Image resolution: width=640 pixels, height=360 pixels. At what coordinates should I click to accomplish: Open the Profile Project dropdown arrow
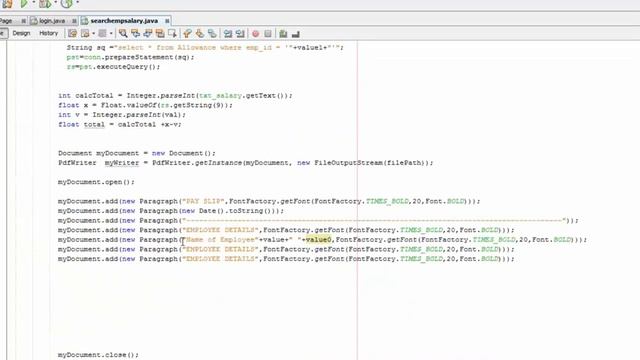(78, 3)
